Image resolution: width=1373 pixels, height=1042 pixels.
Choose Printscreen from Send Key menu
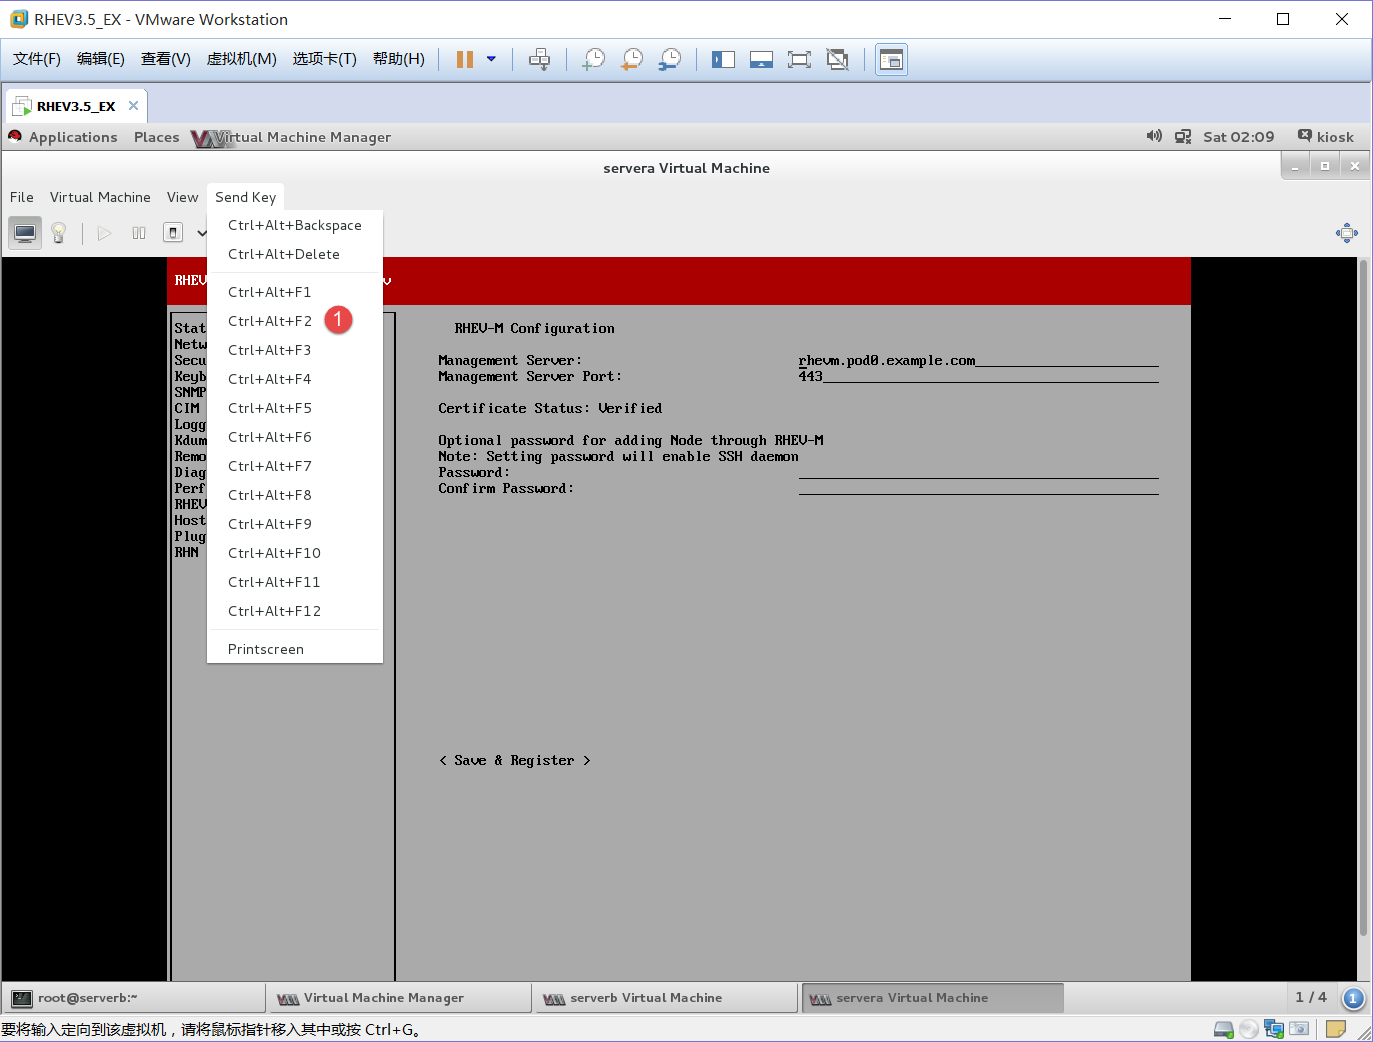[x=294, y=649]
